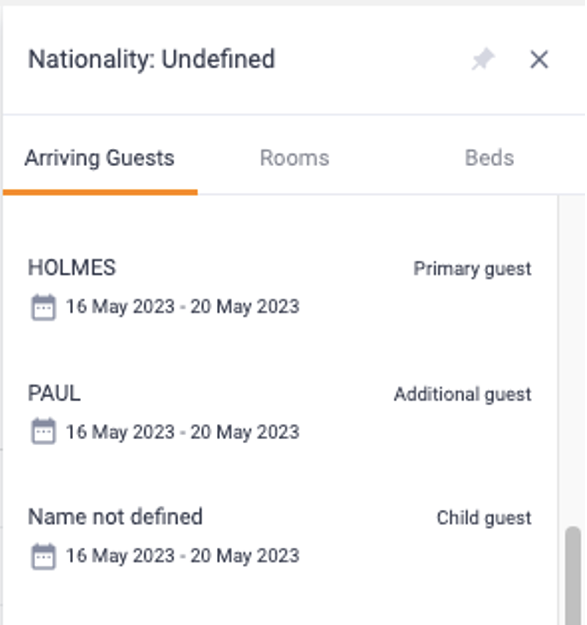This screenshot has width=587, height=625.
Task: Click the Primary guest label
Action: coord(472,269)
